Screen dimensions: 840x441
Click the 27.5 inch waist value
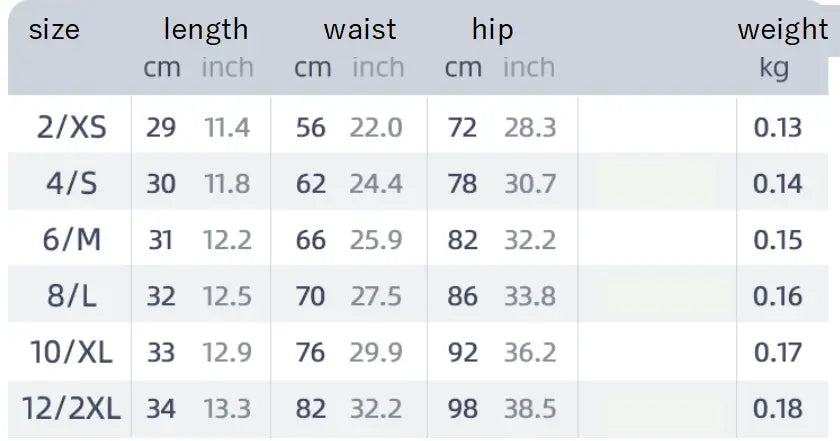[x=376, y=296]
